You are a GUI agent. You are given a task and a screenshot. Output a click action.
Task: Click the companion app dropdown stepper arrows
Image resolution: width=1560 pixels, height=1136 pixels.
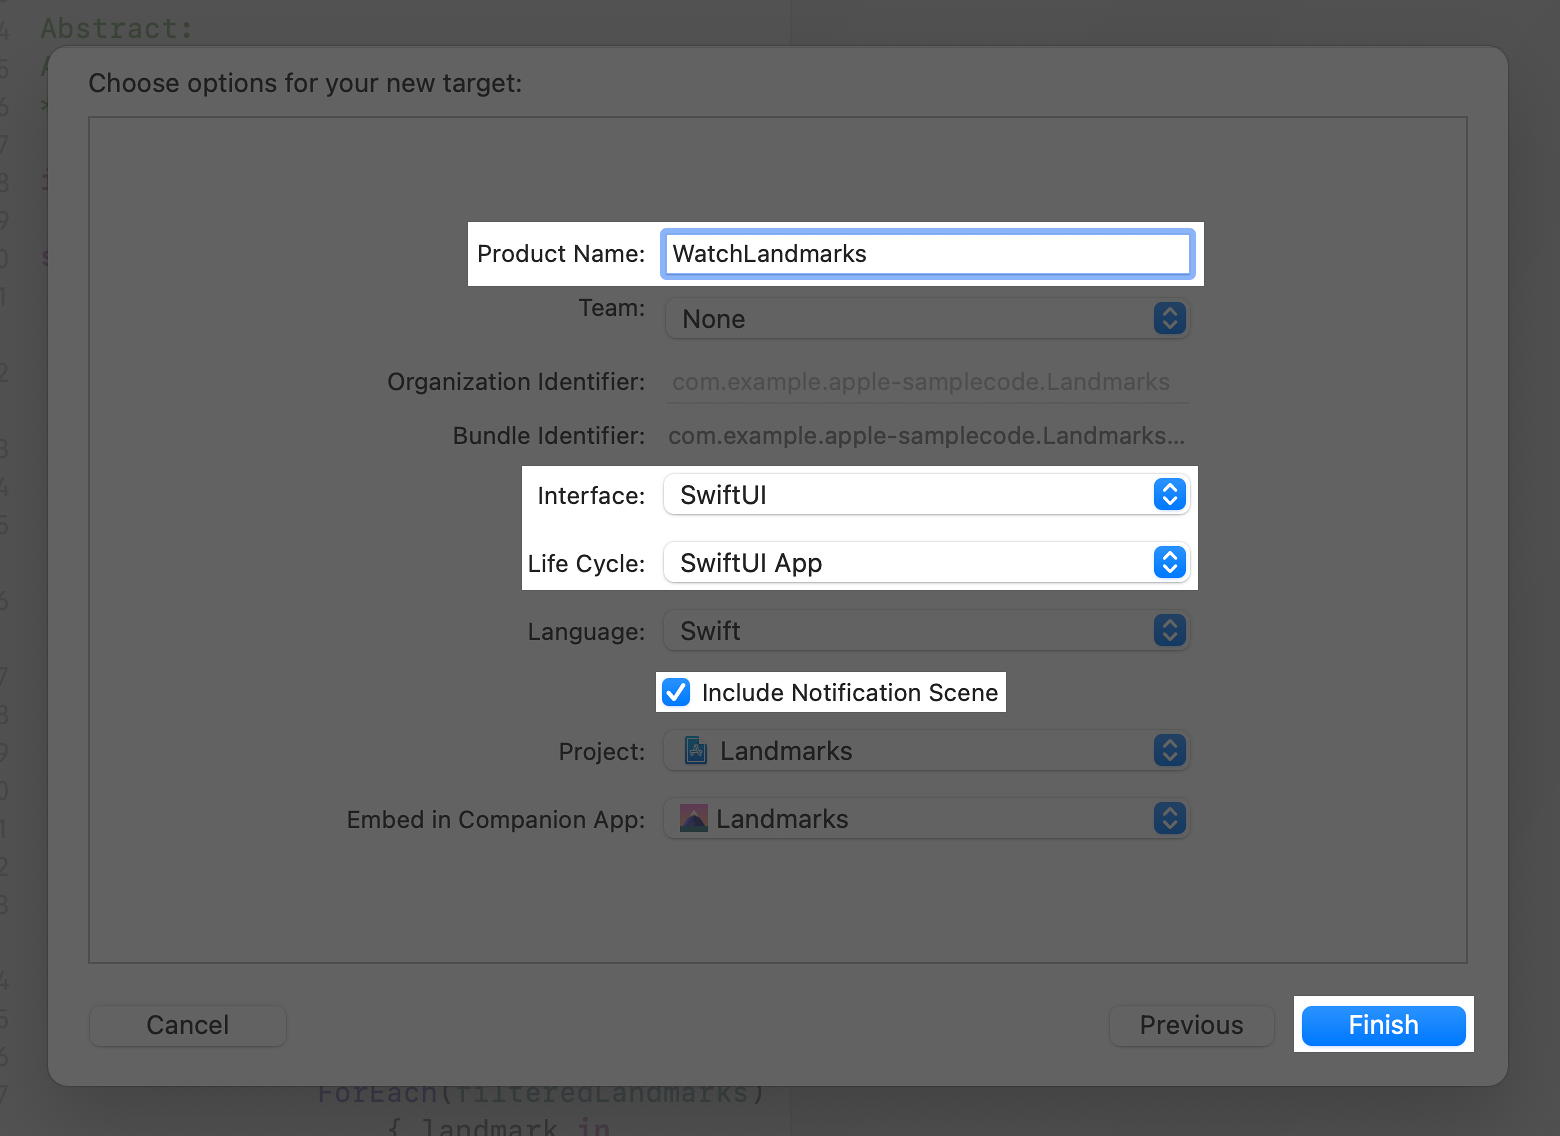pyautogui.click(x=1170, y=819)
